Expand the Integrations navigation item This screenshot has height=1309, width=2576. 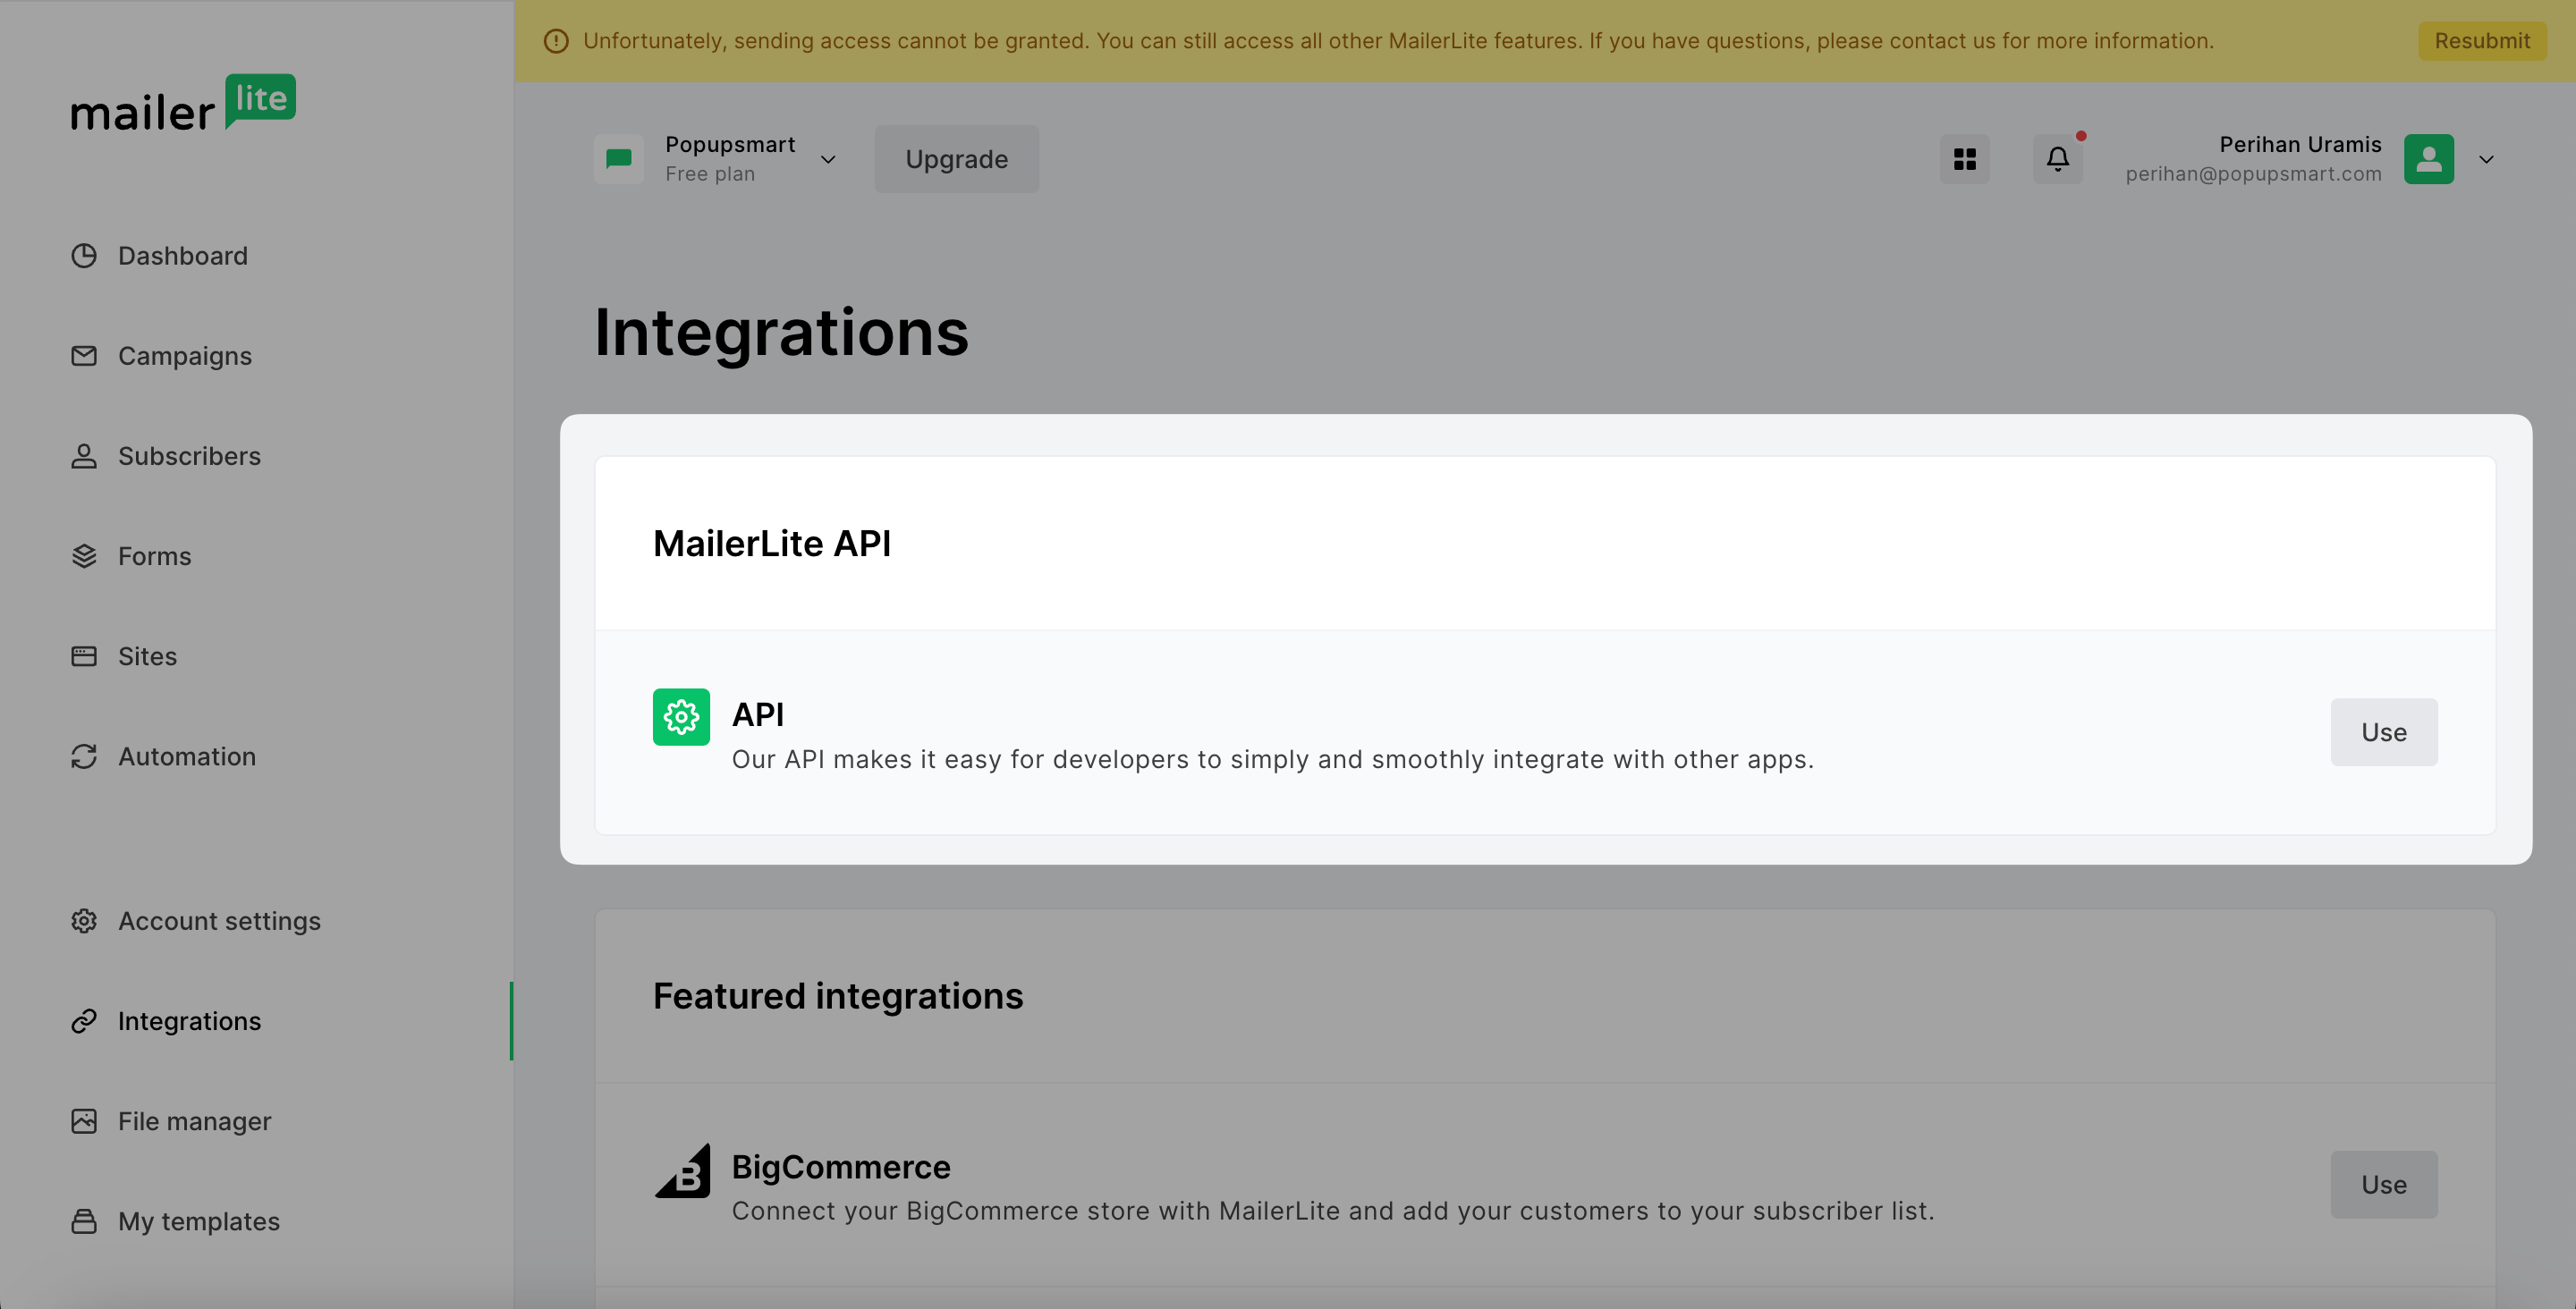point(189,1020)
